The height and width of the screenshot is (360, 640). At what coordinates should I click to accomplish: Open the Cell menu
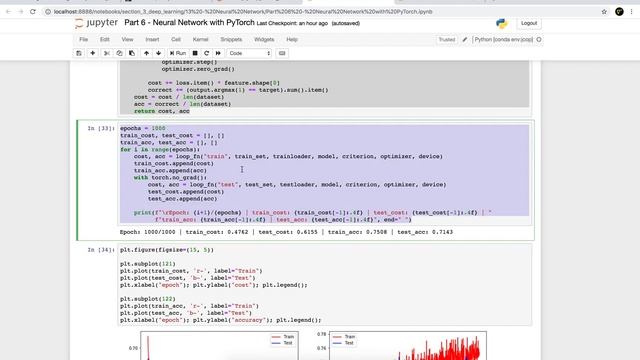tap(176, 40)
